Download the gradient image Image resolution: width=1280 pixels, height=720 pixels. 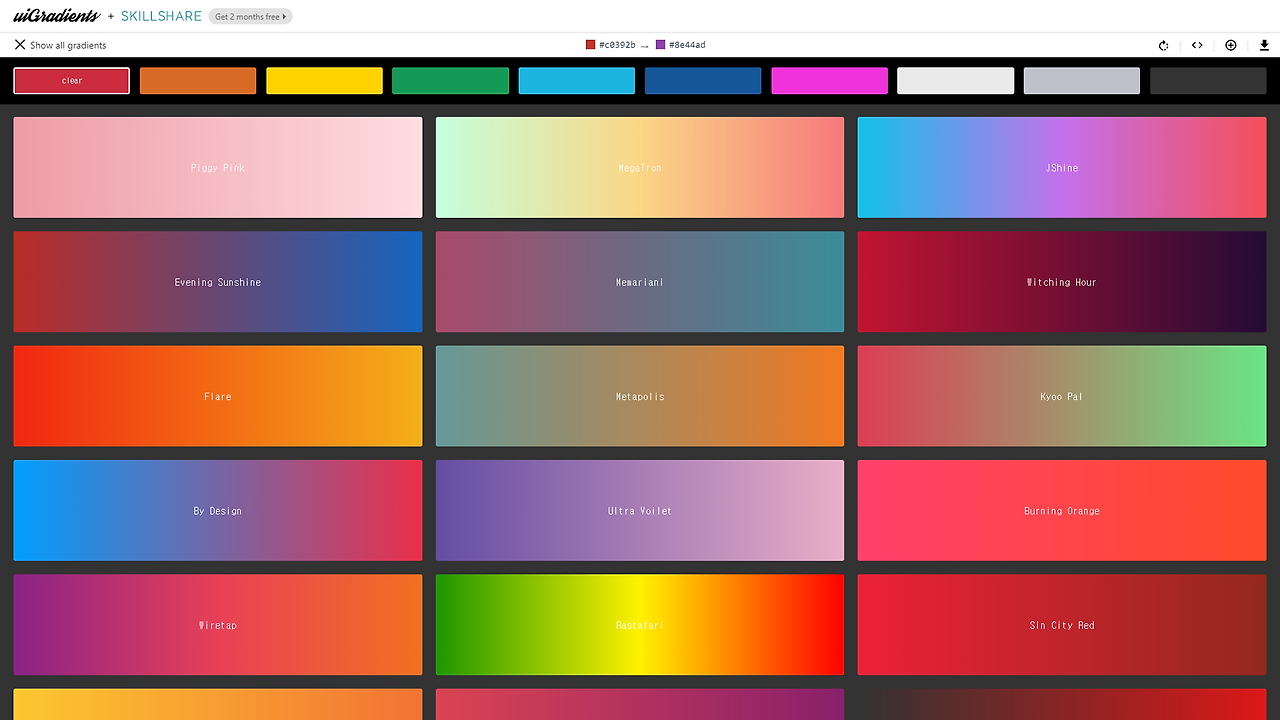1265,45
